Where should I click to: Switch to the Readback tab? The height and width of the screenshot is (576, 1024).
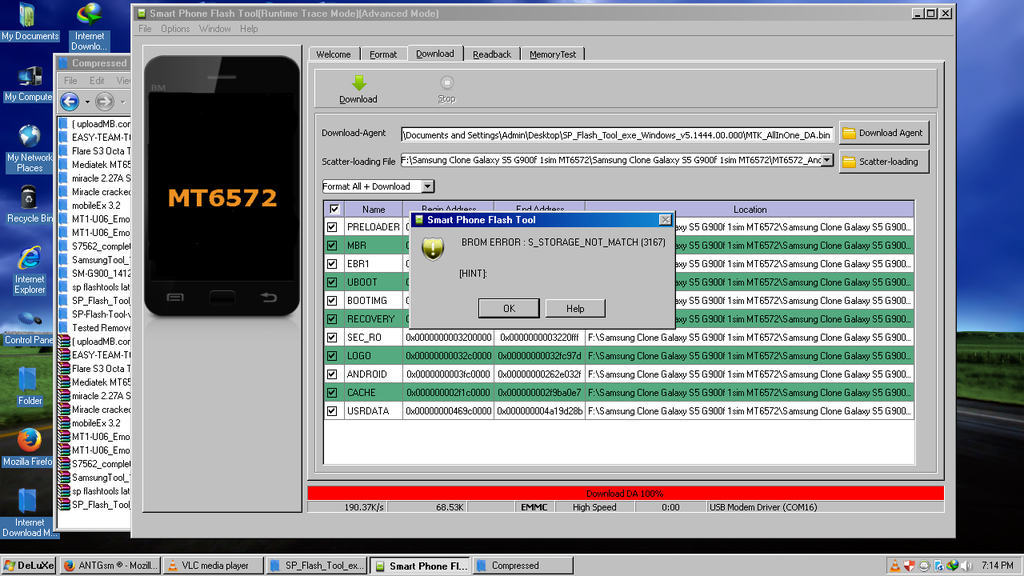click(491, 54)
